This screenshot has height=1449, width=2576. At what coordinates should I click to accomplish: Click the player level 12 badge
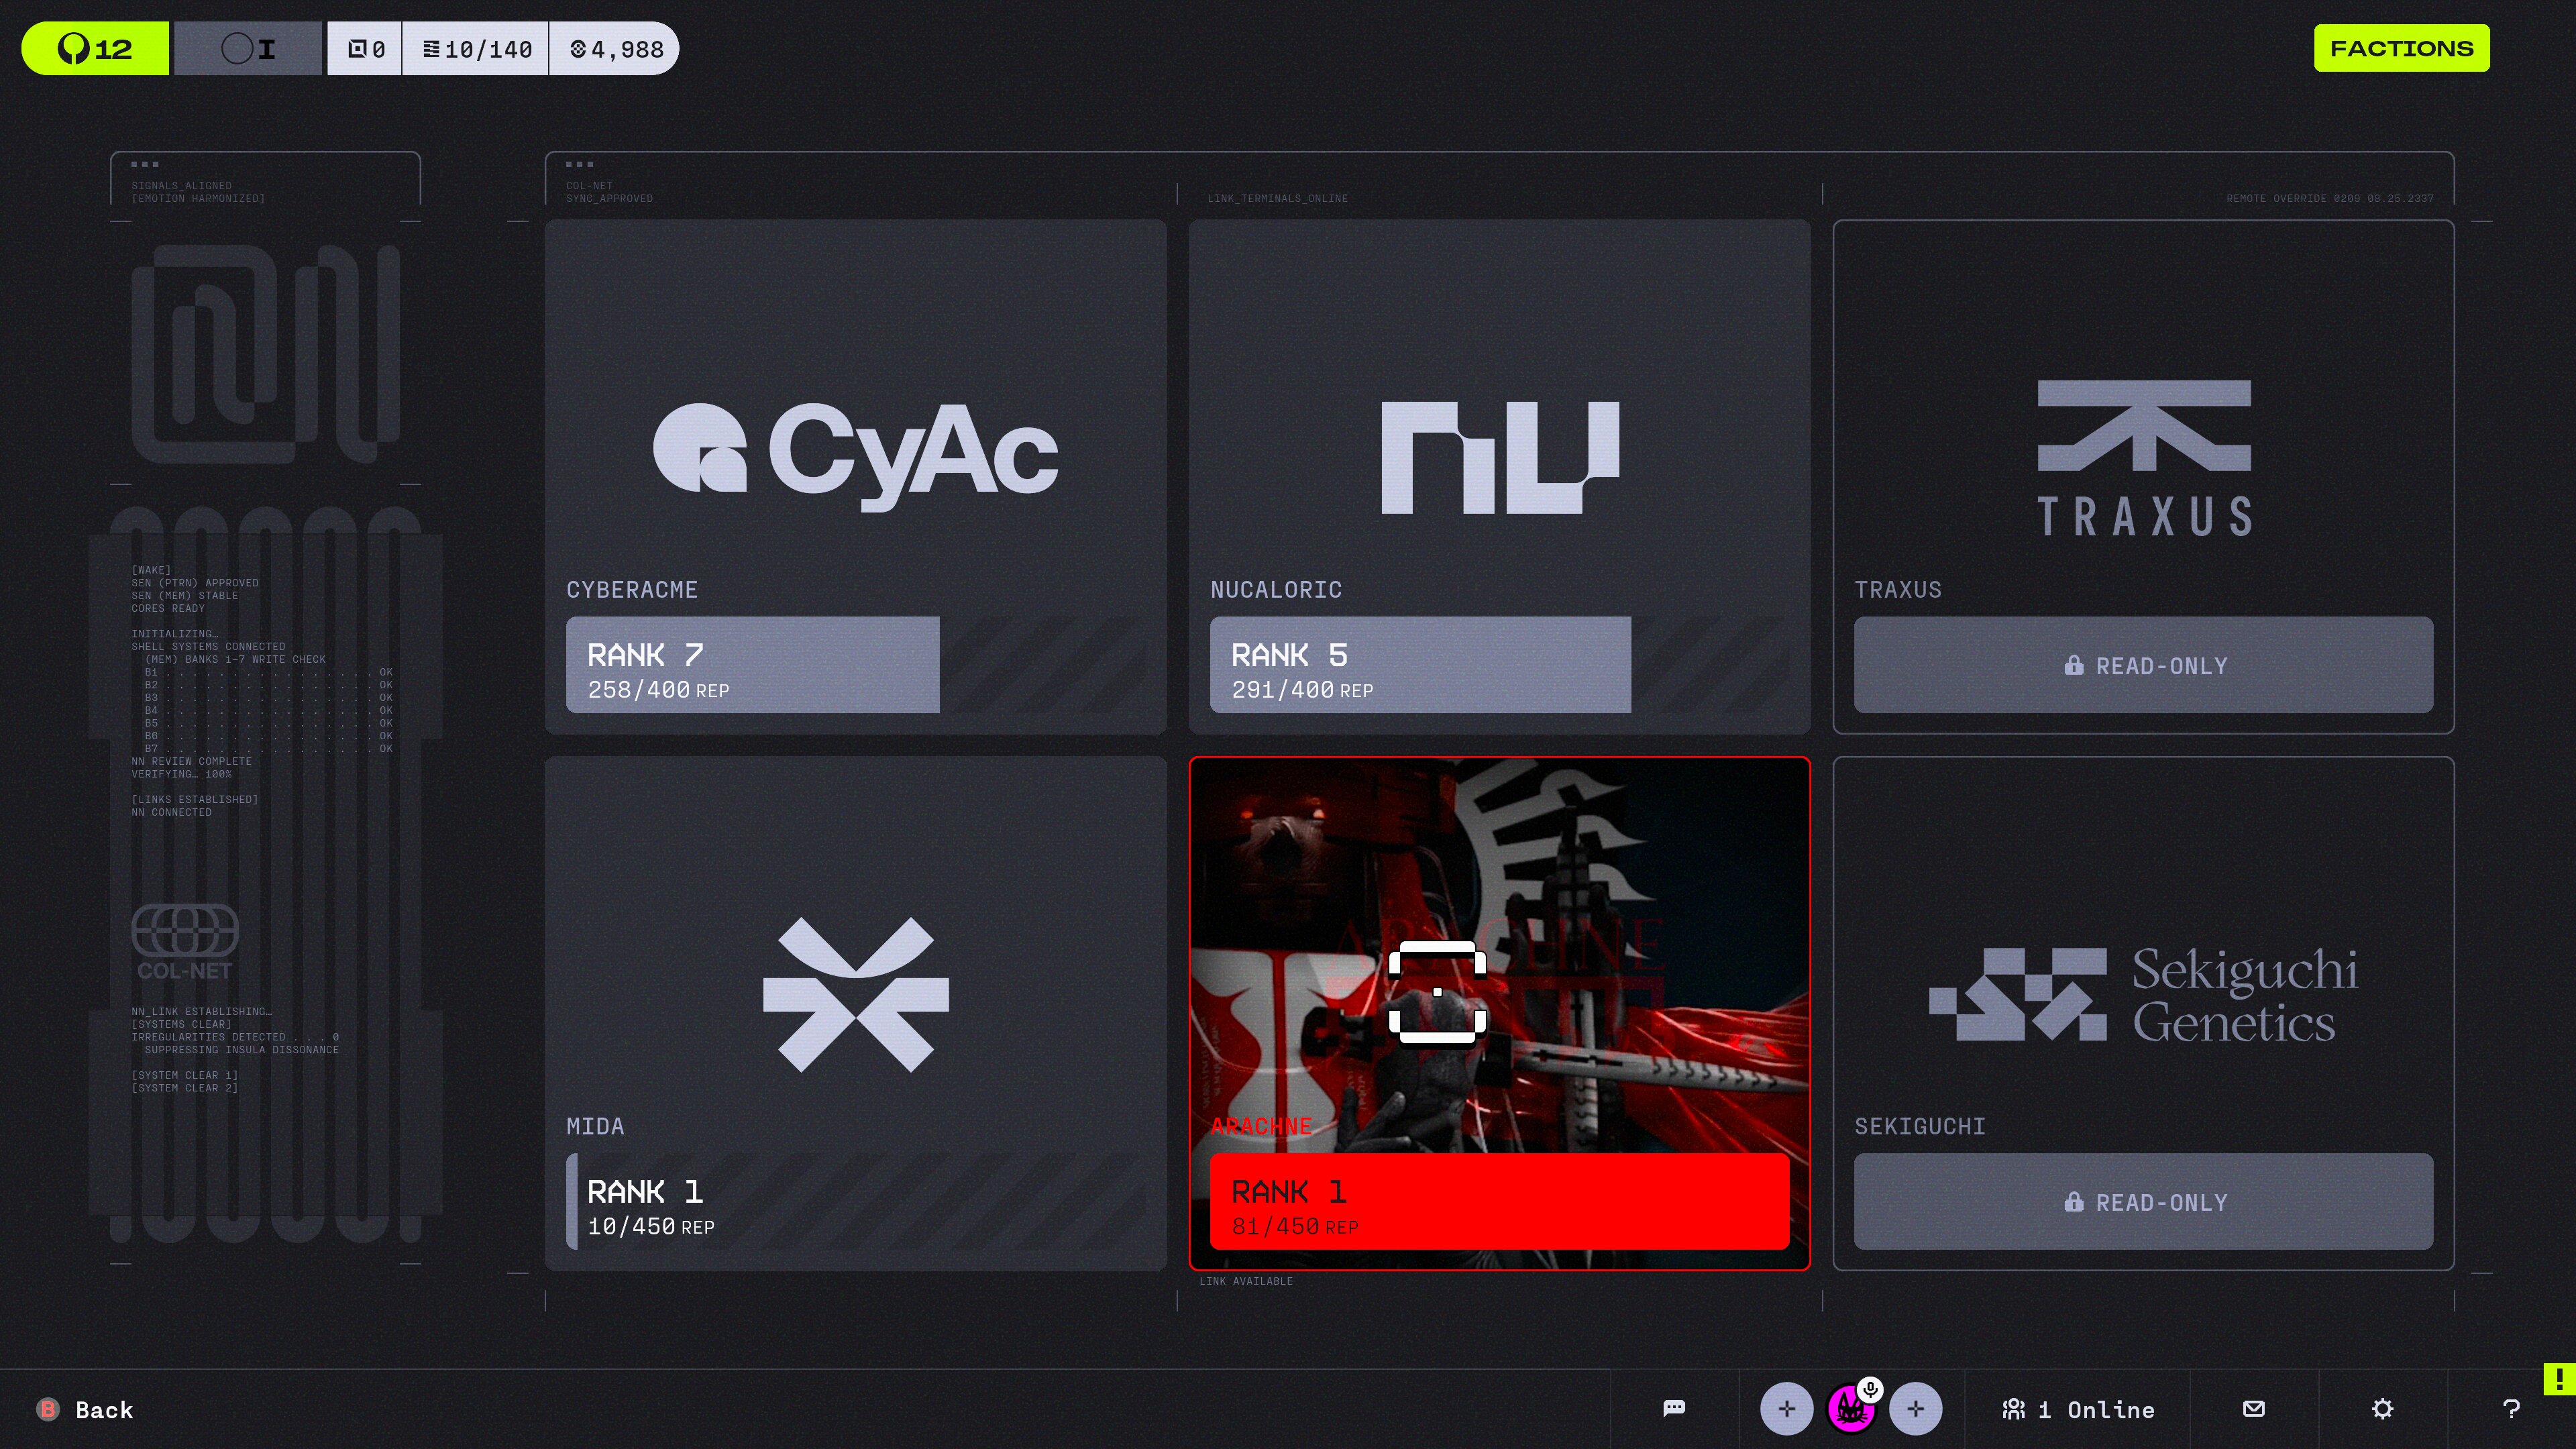(x=95, y=48)
